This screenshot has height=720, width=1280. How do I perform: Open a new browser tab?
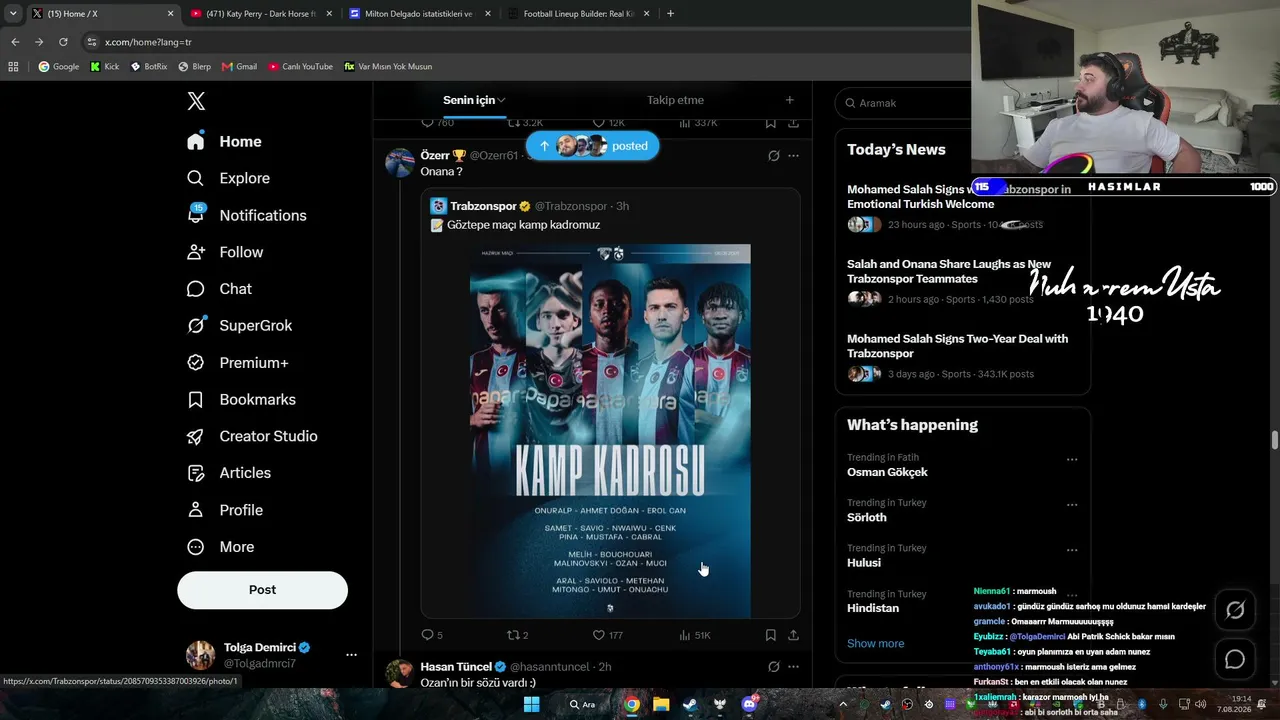tap(670, 14)
